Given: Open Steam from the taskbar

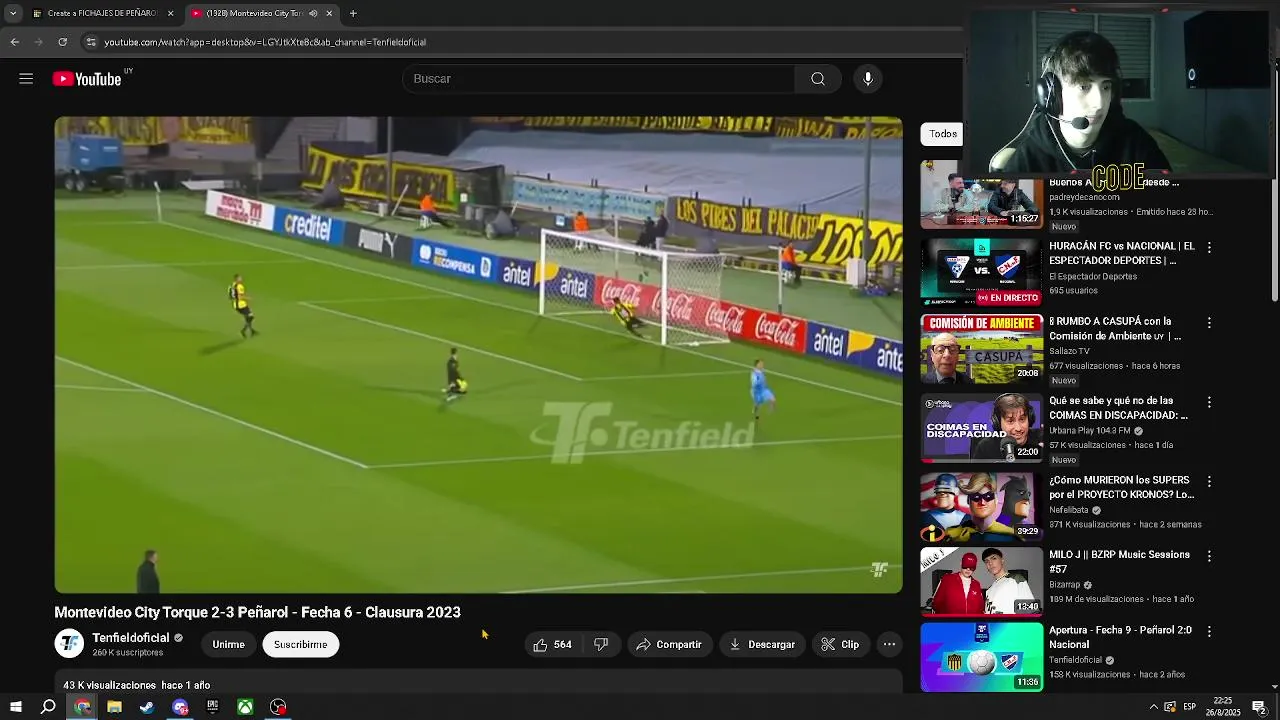Looking at the screenshot, I should [x=147, y=707].
